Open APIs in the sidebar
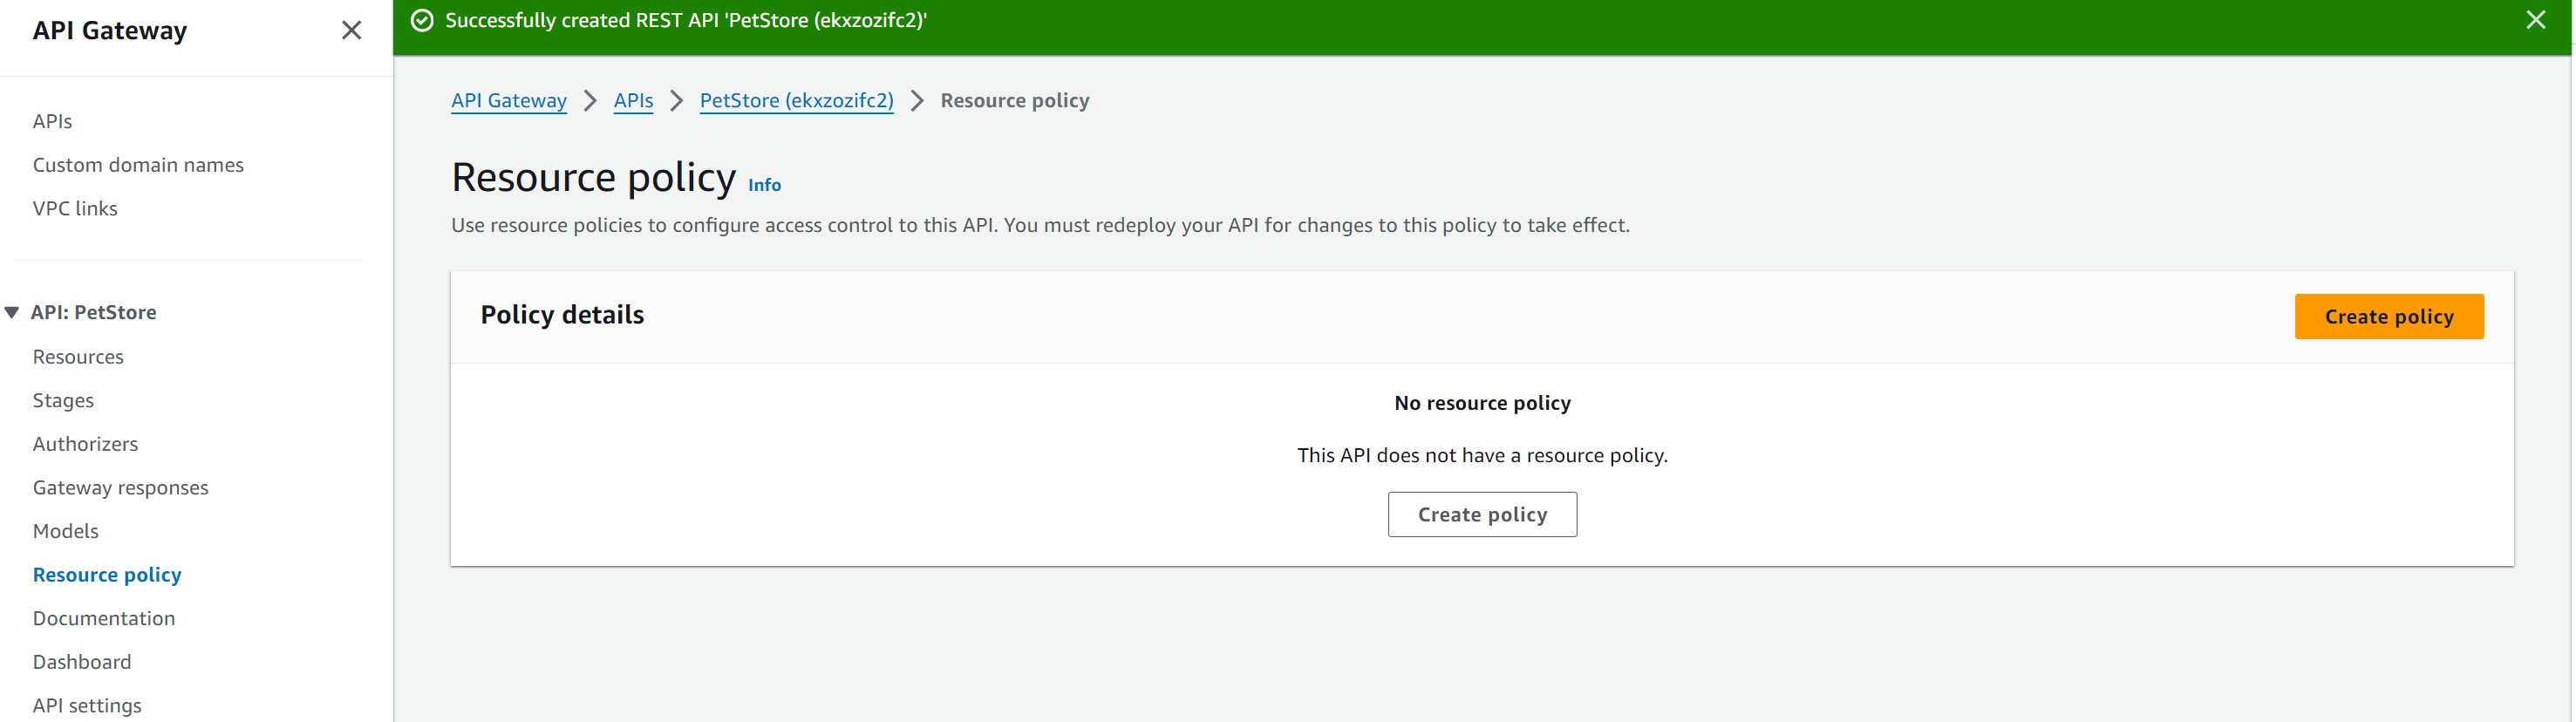The width and height of the screenshot is (2576, 722). click(52, 121)
